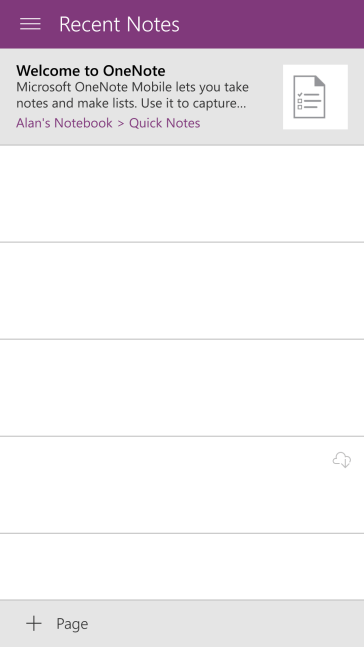
Task: Select the third empty note row
Action: (182, 388)
